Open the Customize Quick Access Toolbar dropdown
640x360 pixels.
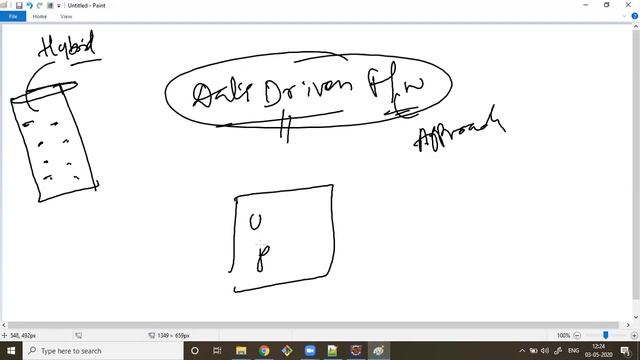tap(59, 6)
